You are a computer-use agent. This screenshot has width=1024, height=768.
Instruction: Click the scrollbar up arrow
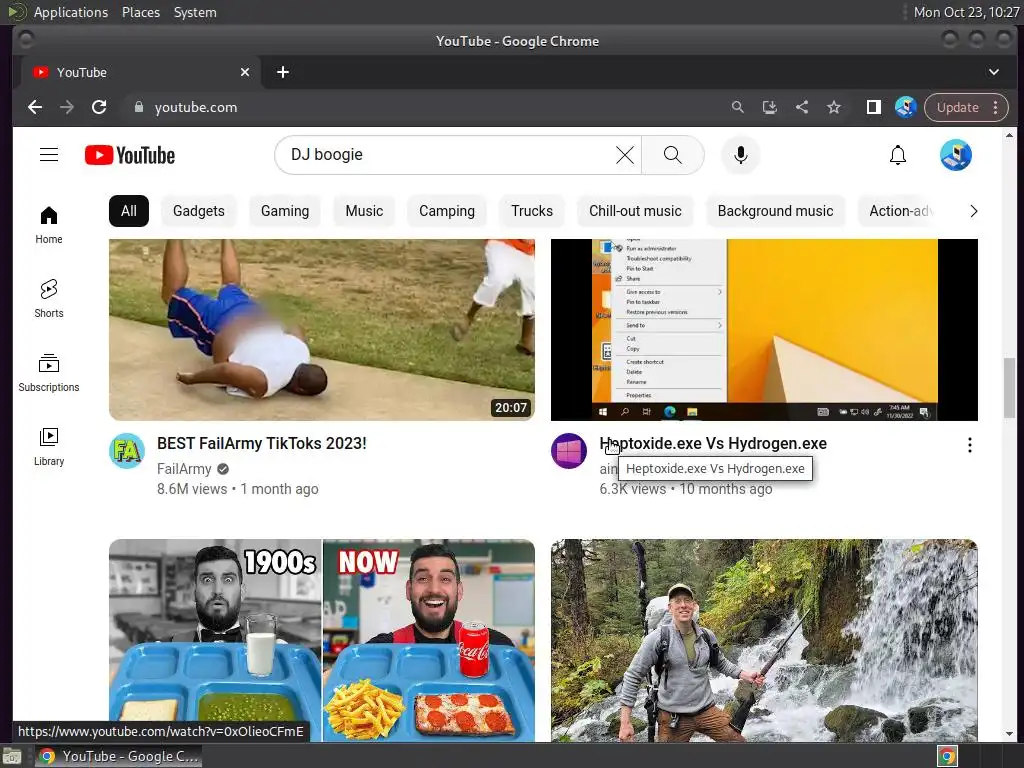tap(1010, 135)
